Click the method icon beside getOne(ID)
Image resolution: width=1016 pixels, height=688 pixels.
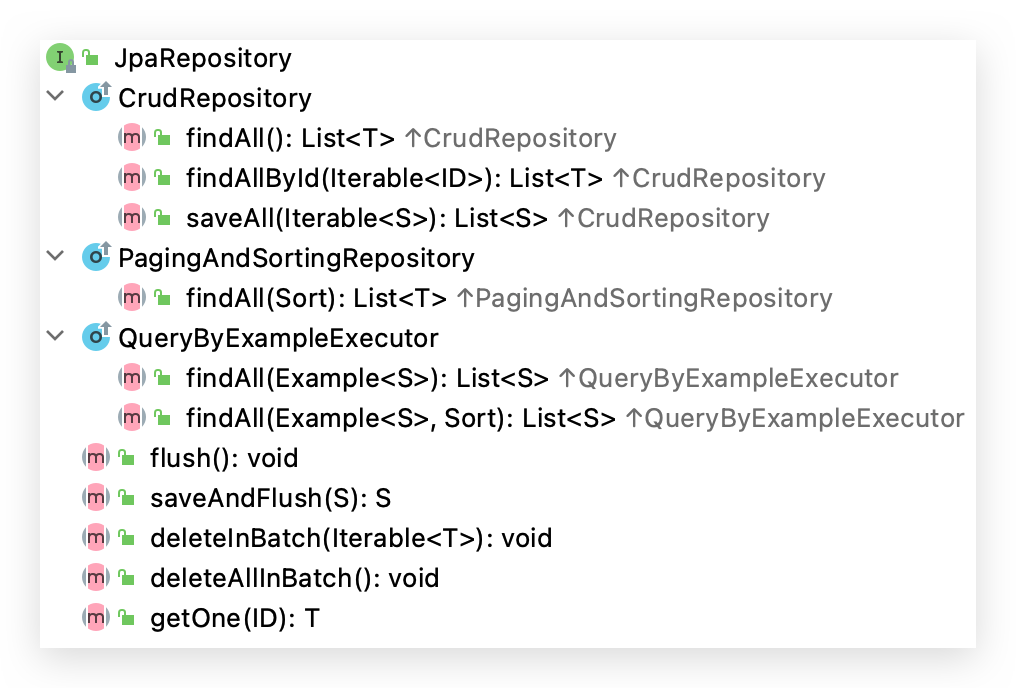96,619
